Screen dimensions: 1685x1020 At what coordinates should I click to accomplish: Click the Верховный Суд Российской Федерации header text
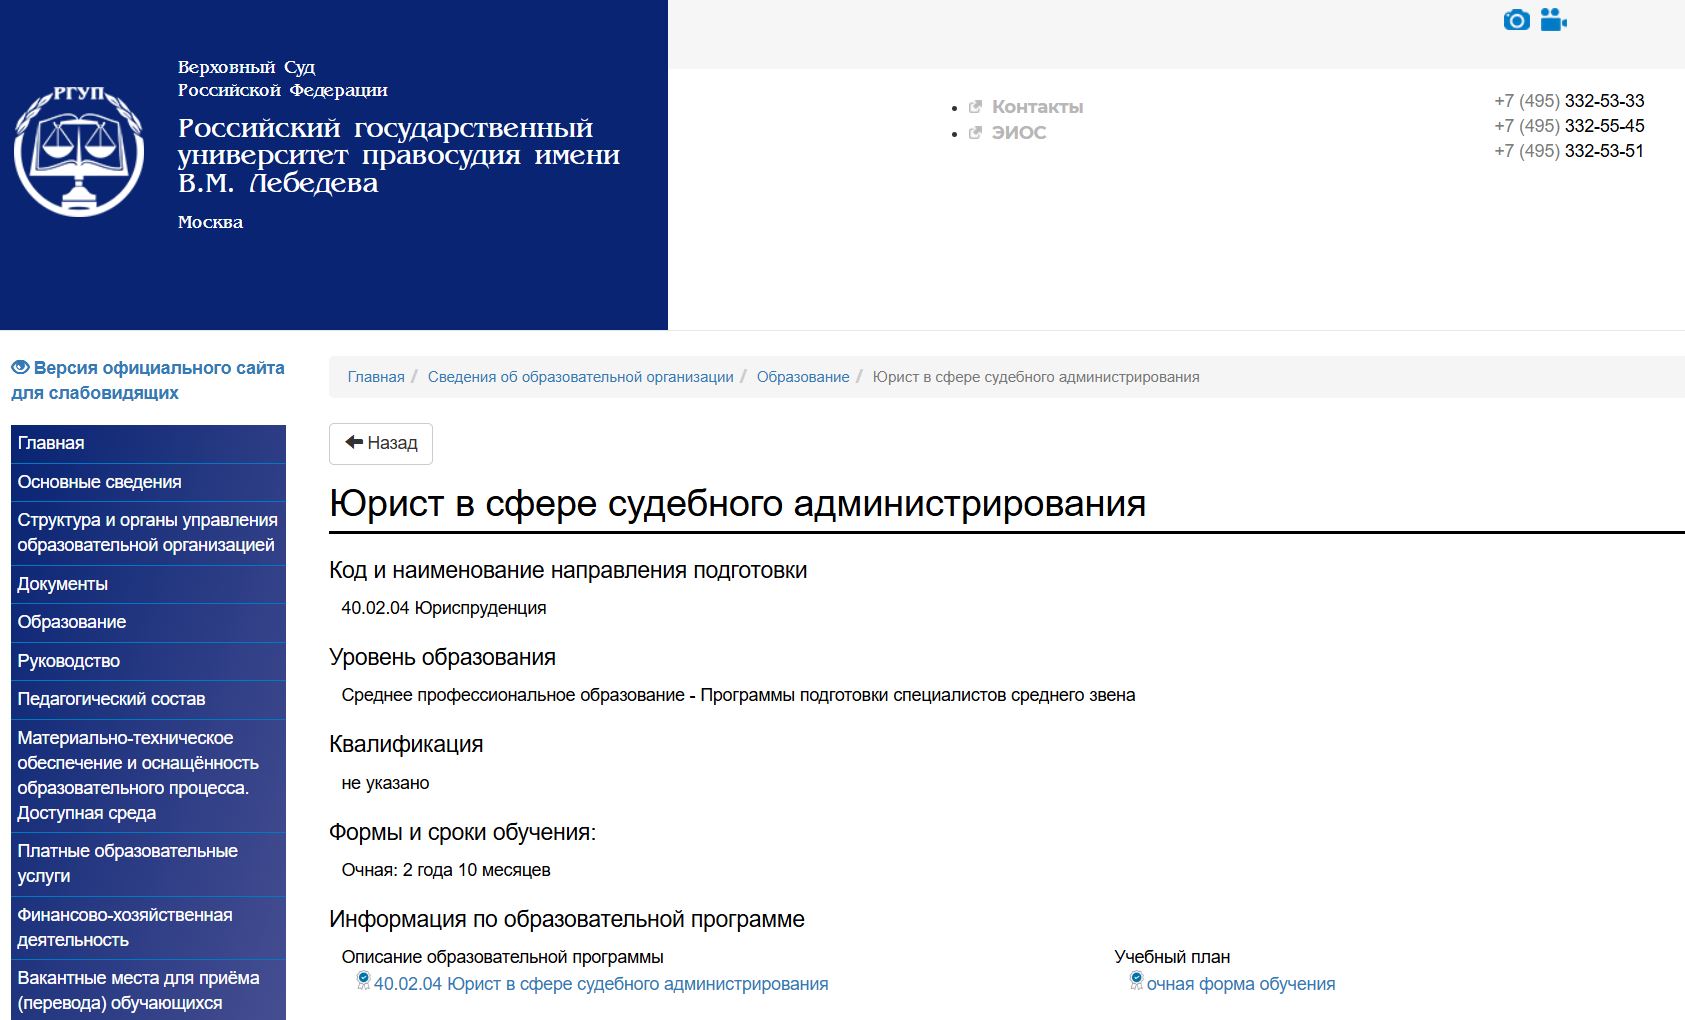click(283, 78)
